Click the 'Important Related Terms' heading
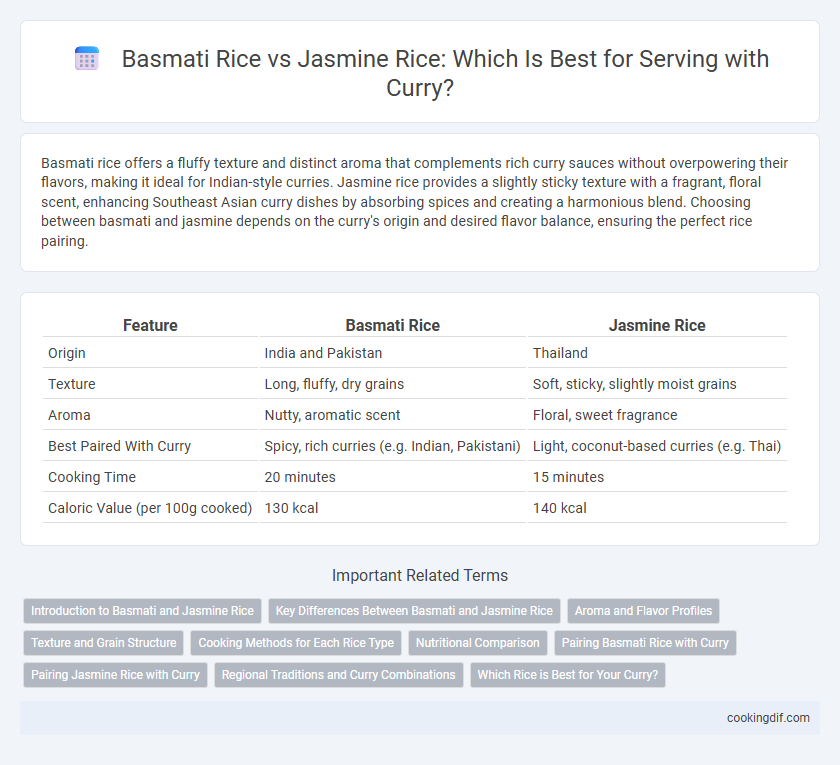840x765 pixels. [419, 575]
